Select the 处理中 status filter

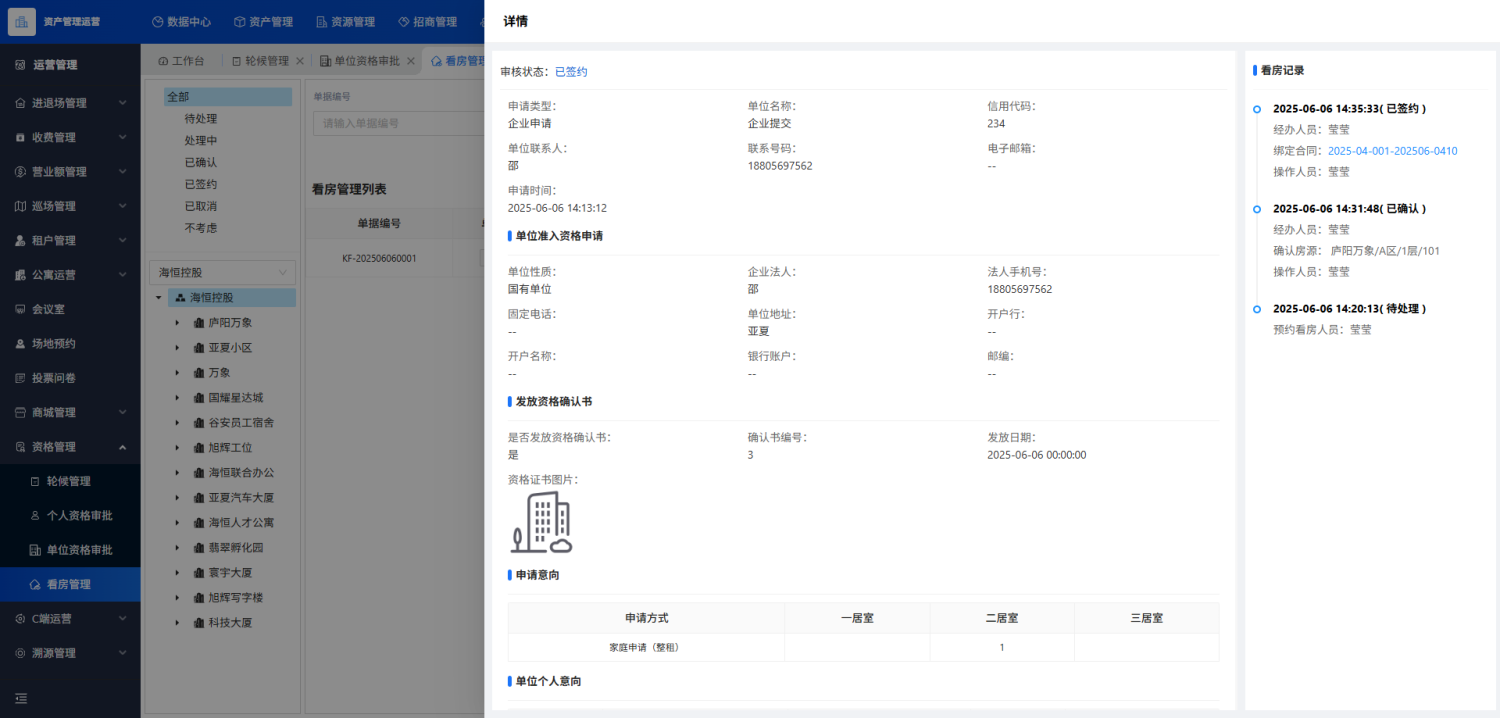point(201,141)
